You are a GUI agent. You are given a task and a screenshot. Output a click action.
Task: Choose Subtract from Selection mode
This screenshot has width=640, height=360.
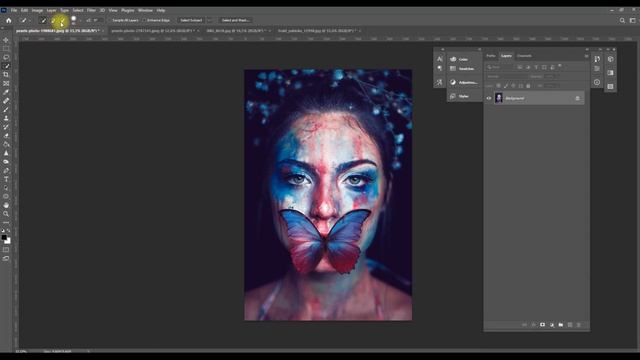(x=62, y=20)
